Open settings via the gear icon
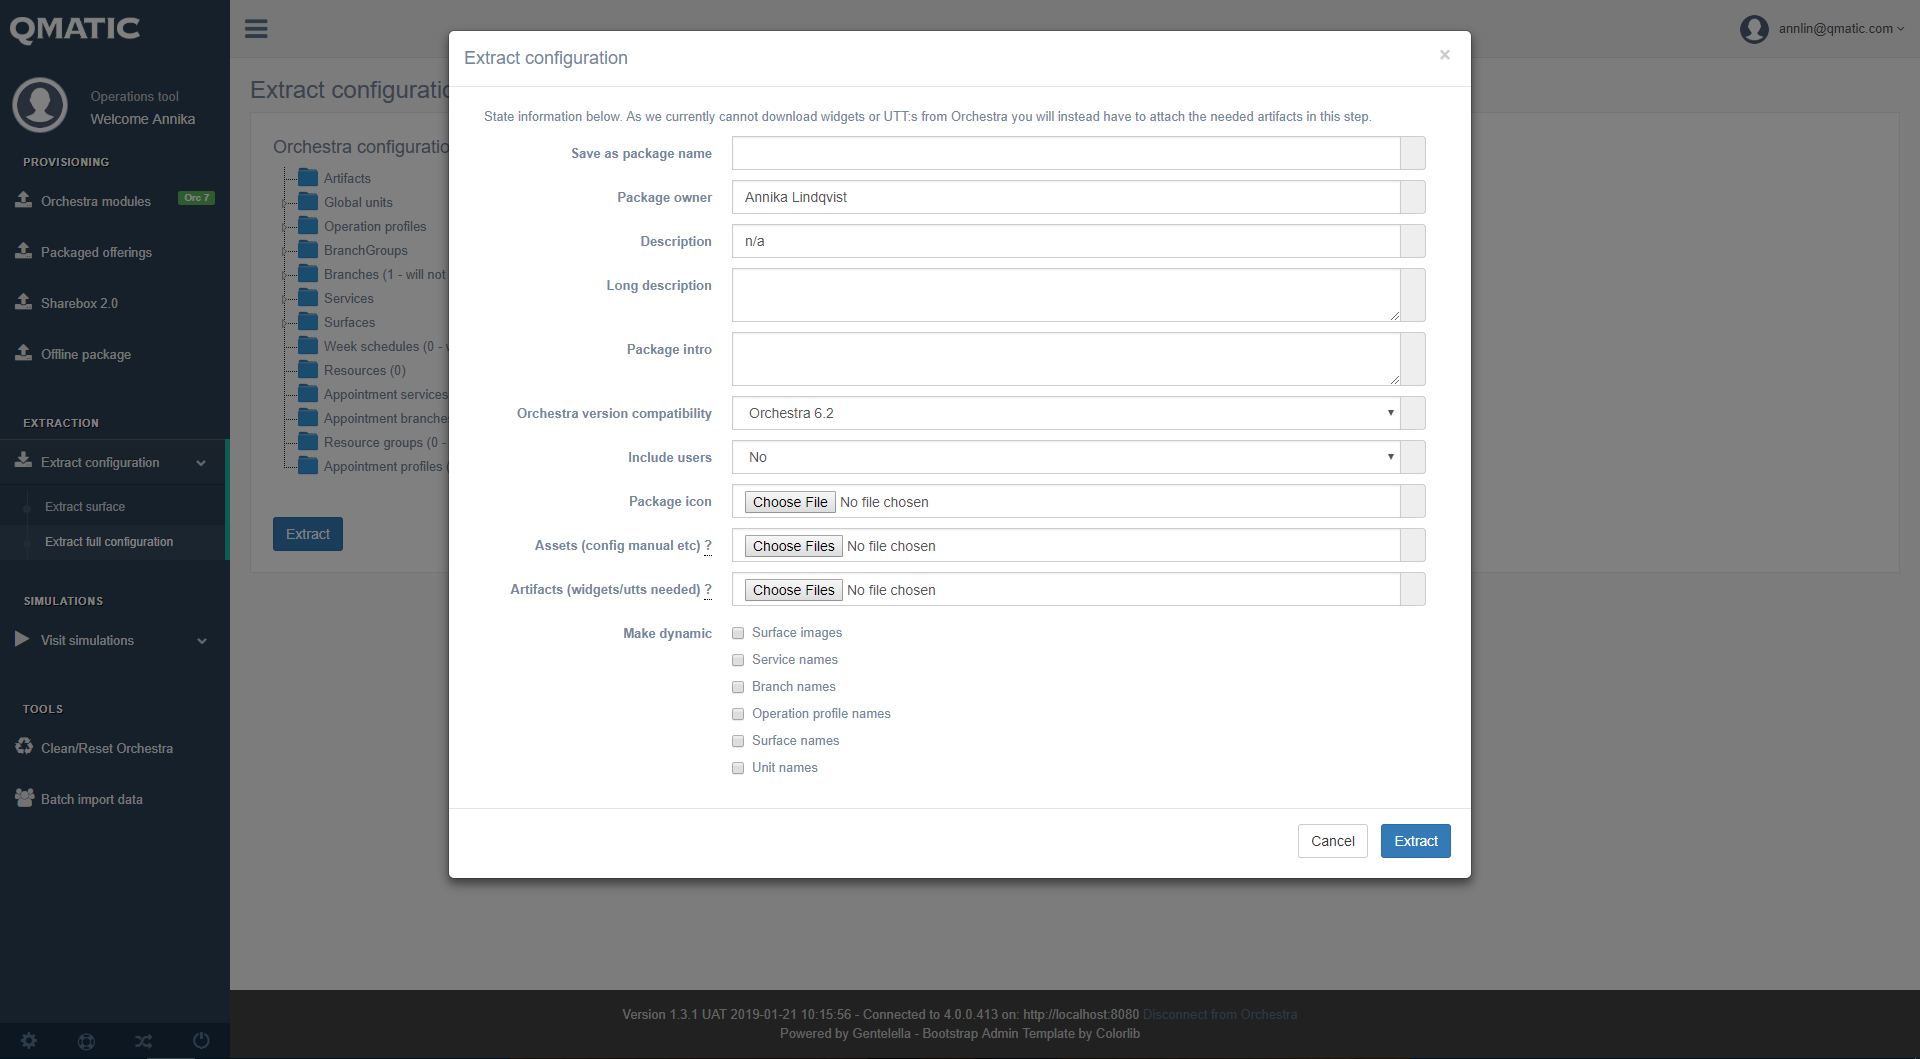The height and width of the screenshot is (1059, 1920). tap(29, 1041)
